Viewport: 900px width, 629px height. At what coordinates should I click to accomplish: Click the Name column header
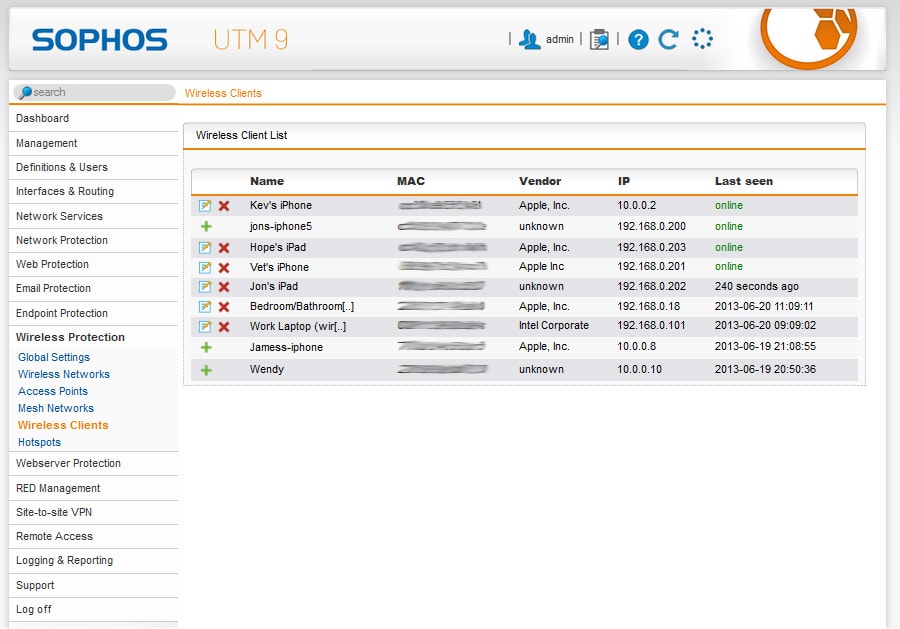tap(267, 181)
